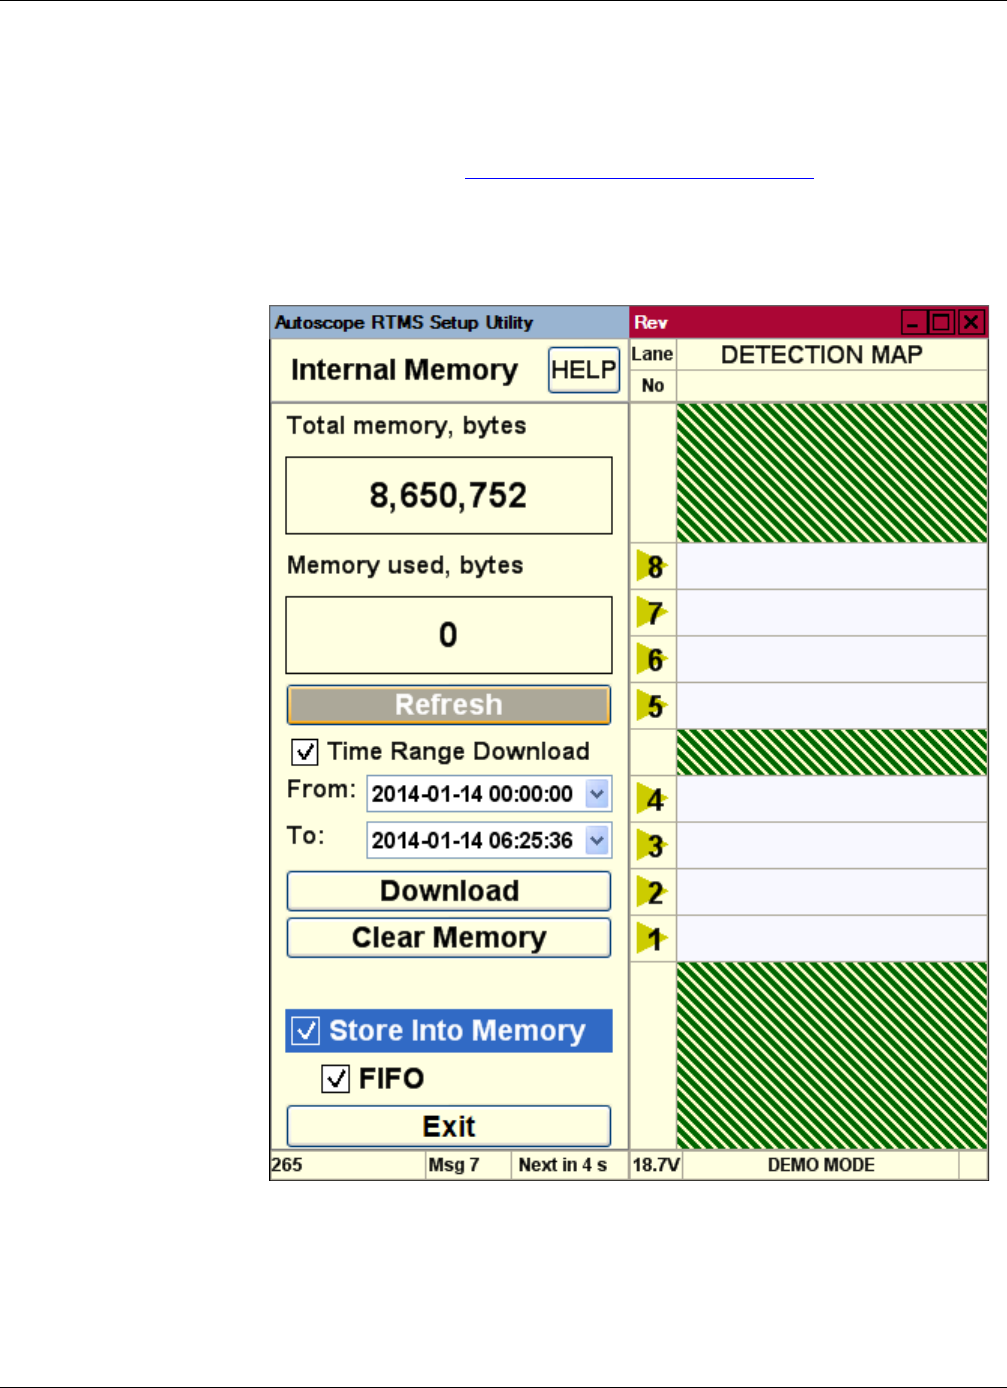1007x1388 pixels.
Task: Toggle the Store Into Memory checkbox
Action: click(306, 1031)
